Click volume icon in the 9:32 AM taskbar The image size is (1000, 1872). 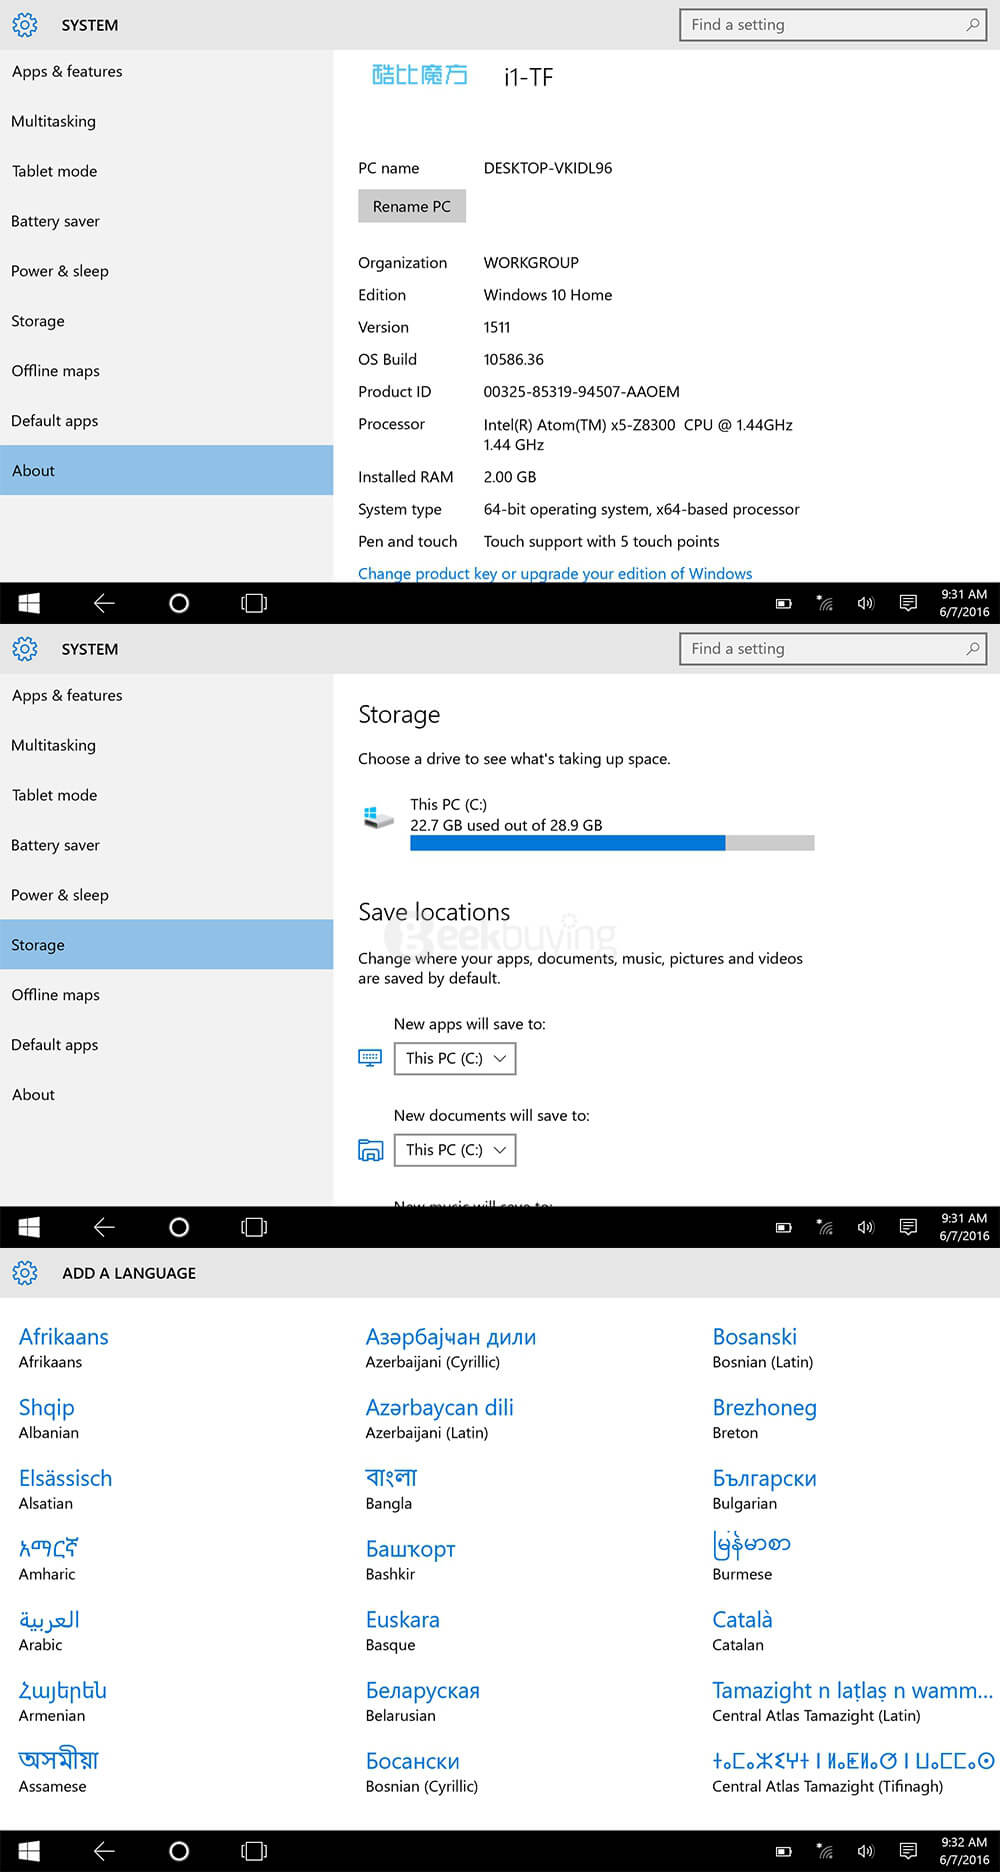(866, 1851)
